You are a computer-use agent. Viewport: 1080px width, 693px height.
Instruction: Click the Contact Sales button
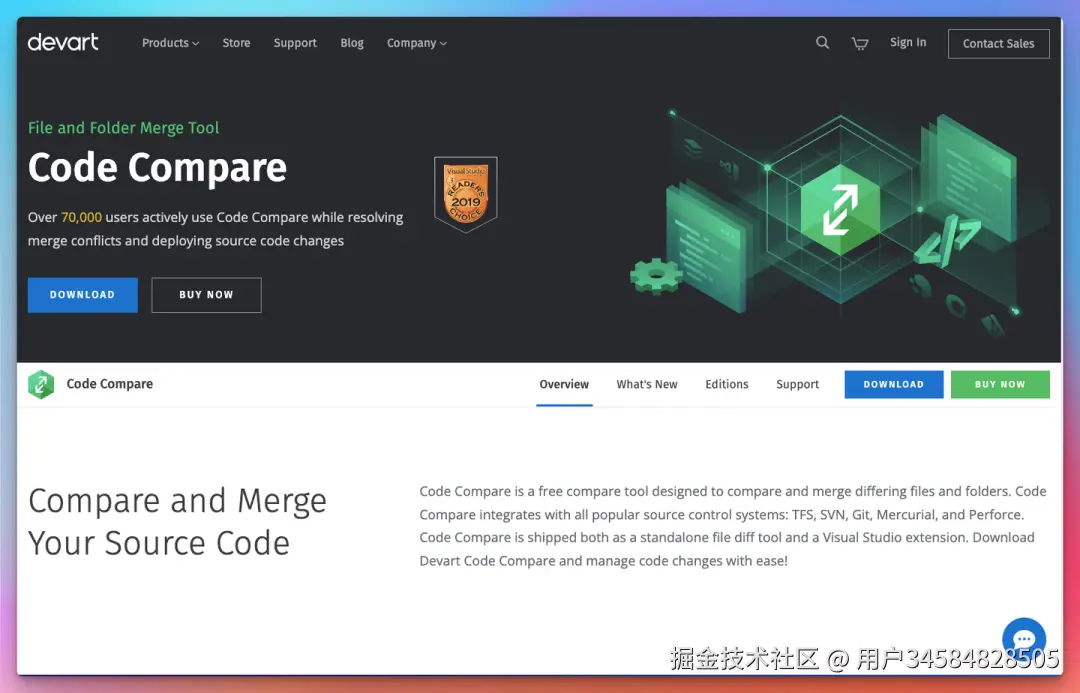coord(999,43)
